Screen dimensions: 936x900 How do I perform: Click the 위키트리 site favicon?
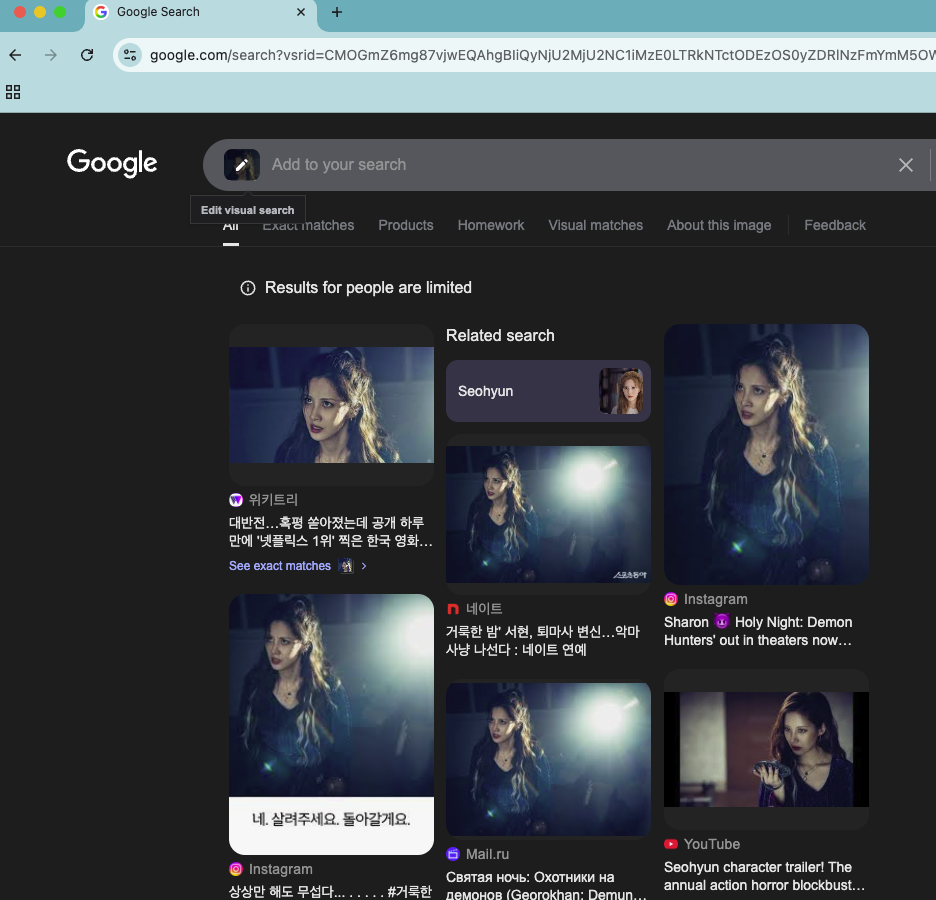[235, 499]
